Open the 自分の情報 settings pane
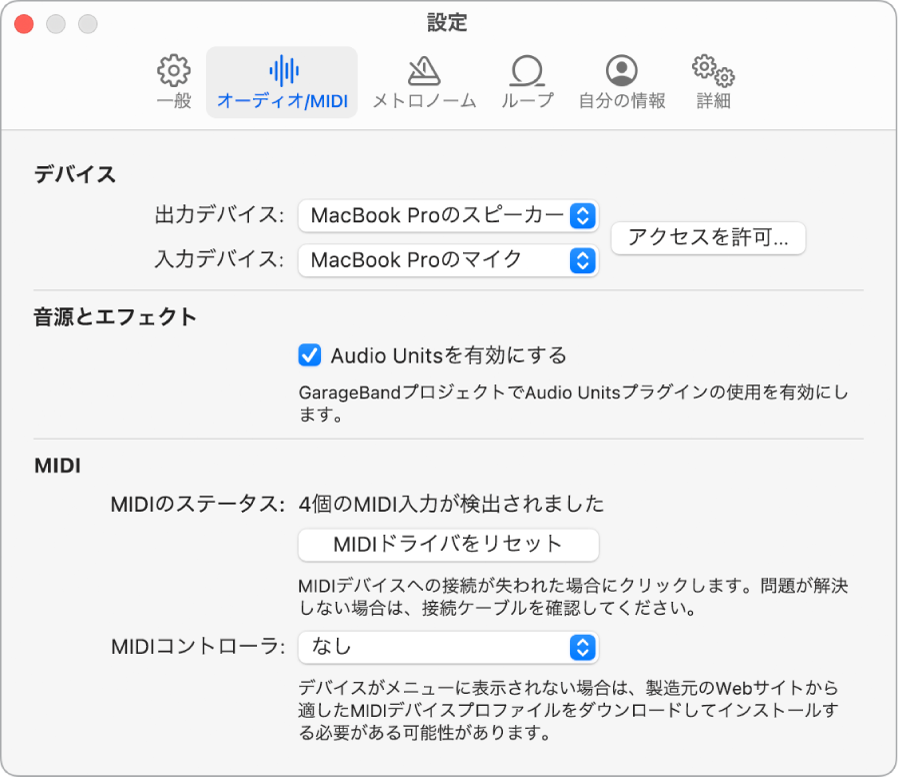The height and width of the screenshot is (777, 899). pos(622,82)
